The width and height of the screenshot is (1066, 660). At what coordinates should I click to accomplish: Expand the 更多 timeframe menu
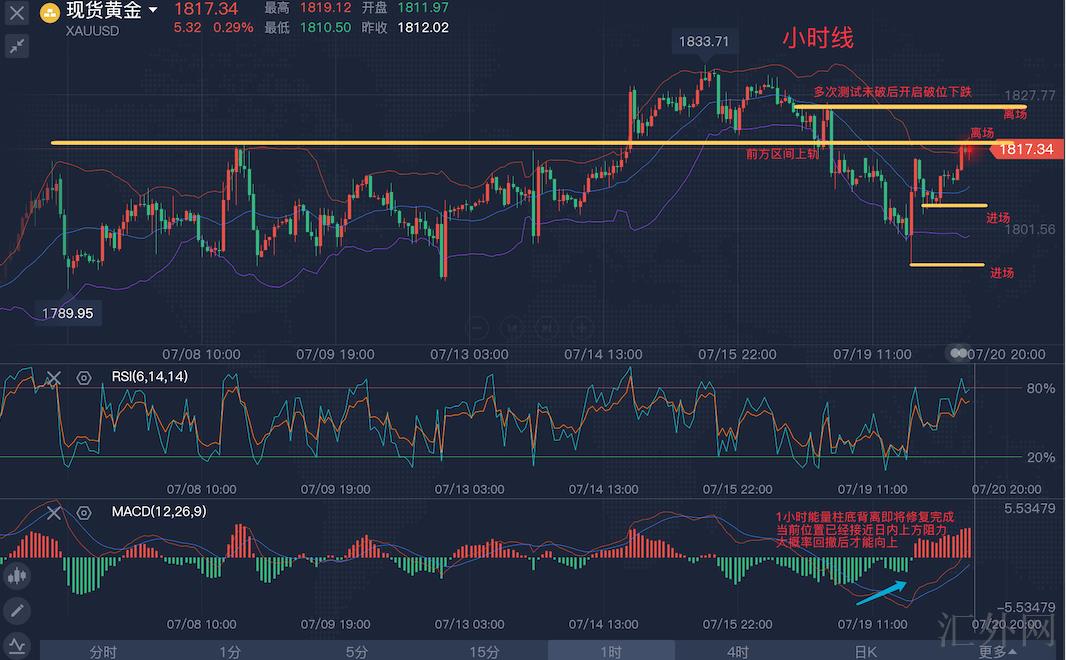coord(992,651)
